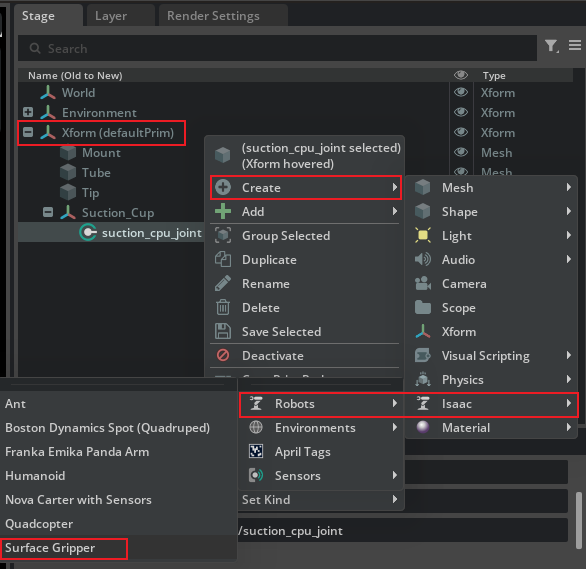Open the Environments submenu

pyautogui.click(x=322, y=428)
